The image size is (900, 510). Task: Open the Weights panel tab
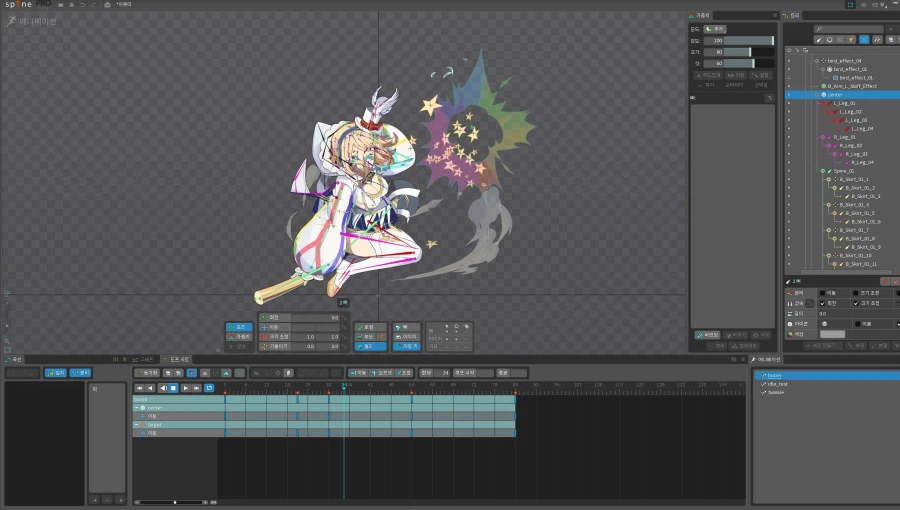(704, 15)
